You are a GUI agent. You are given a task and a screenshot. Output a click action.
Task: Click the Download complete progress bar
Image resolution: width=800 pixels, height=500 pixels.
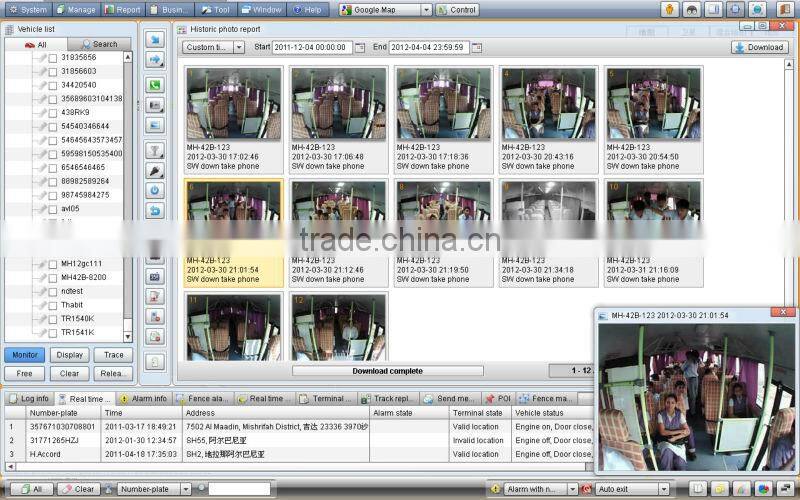(388, 371)
